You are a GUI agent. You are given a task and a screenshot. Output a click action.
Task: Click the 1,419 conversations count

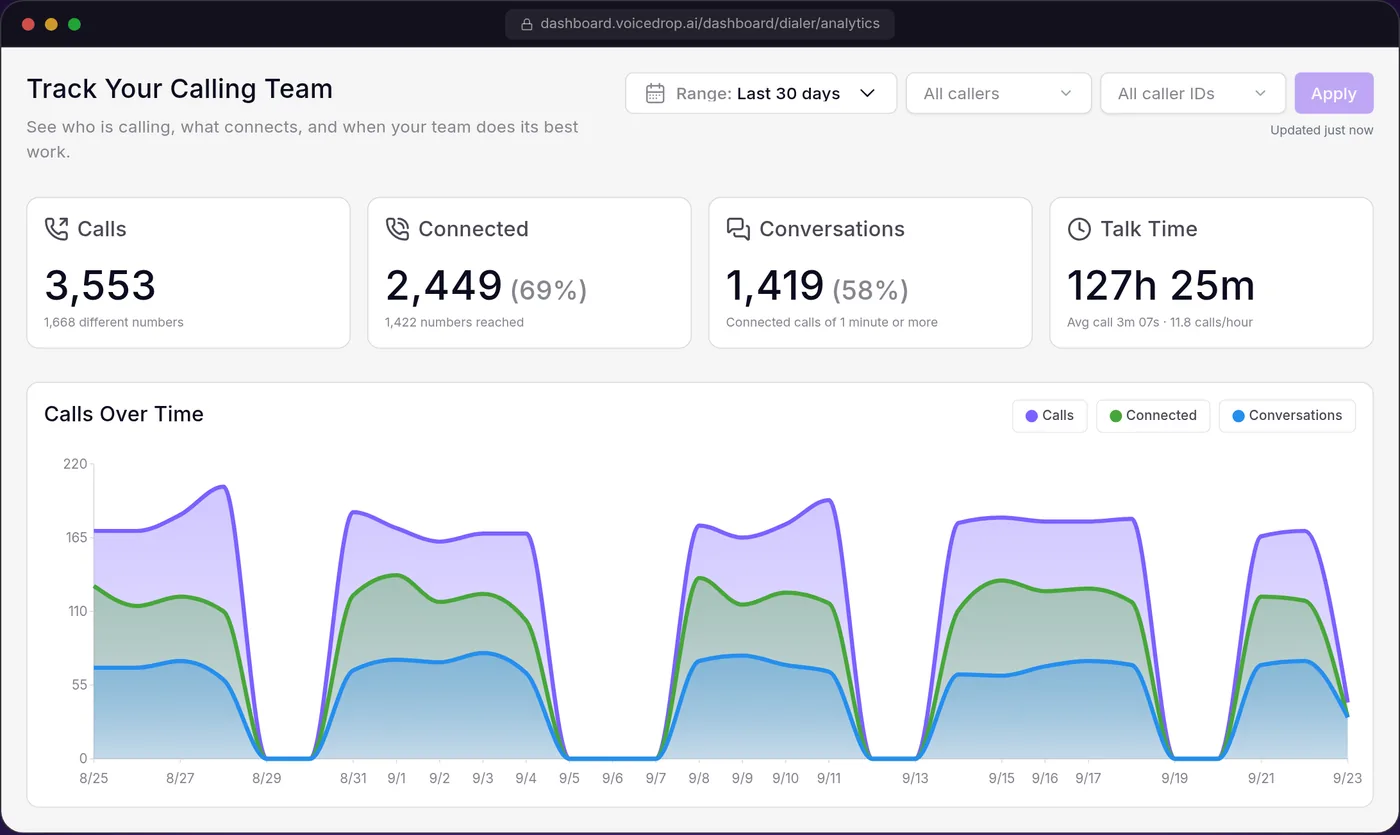point(775,286)
